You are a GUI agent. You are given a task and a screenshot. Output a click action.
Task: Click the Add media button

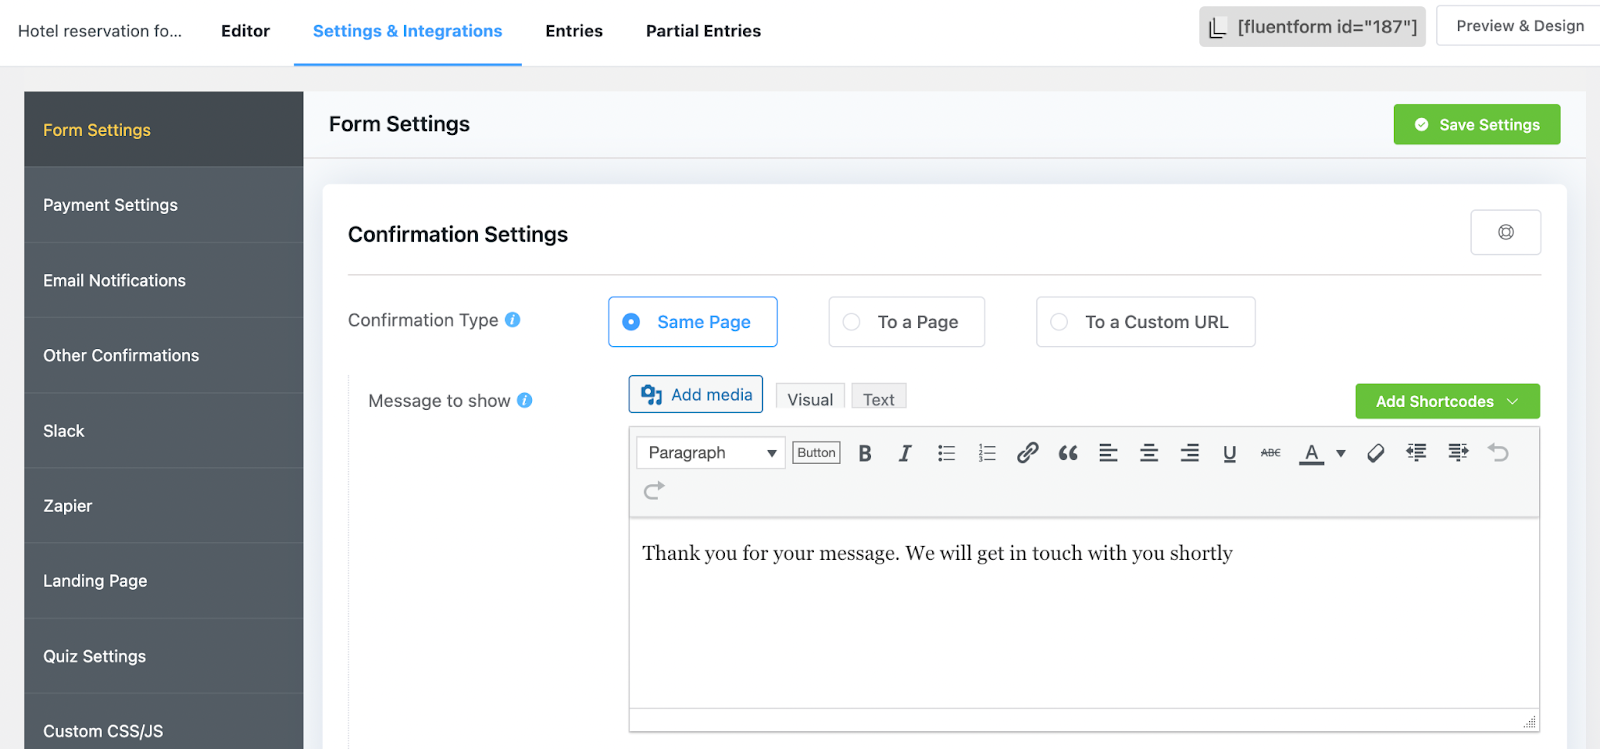[696, 395]
